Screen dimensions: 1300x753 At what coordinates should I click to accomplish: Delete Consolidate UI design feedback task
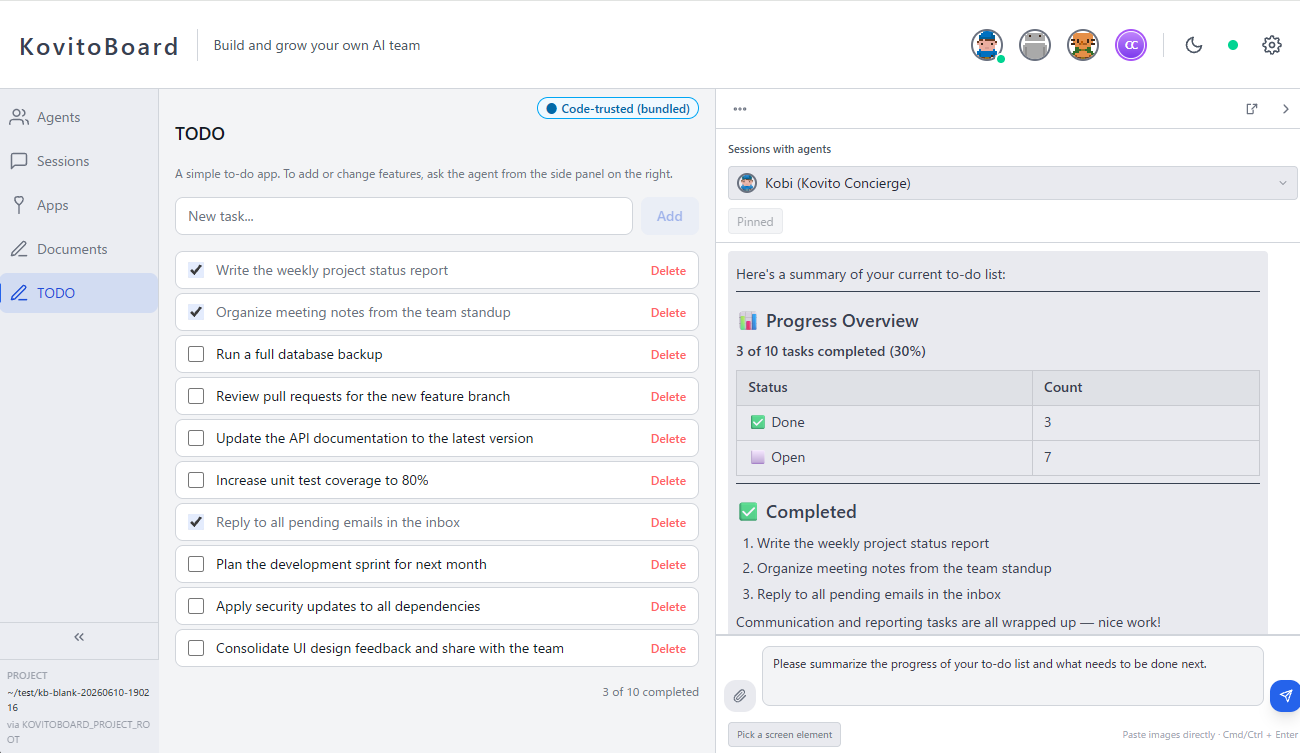click(x=668, y=648)
